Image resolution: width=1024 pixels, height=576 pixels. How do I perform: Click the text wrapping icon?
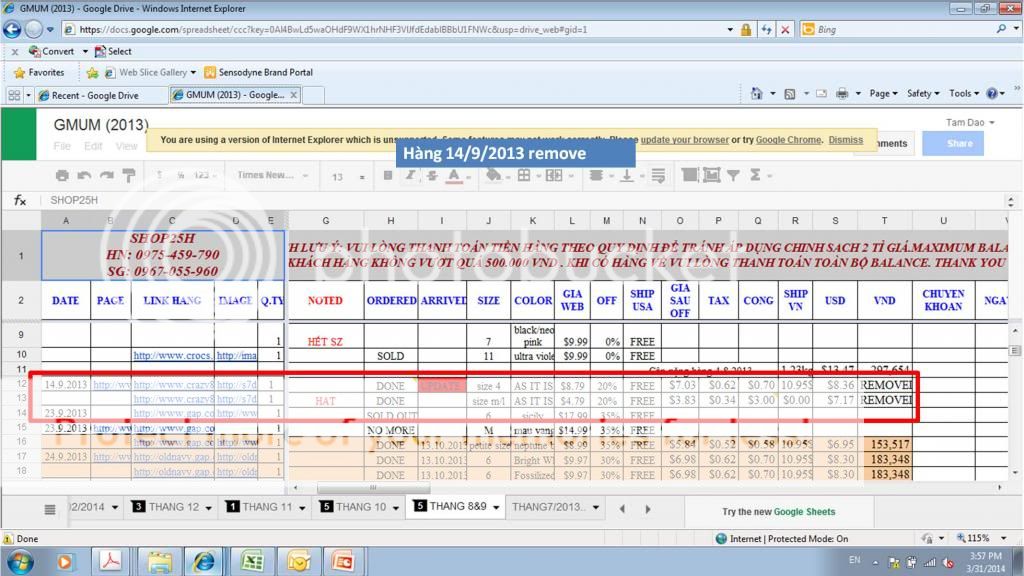coord(656,175)
